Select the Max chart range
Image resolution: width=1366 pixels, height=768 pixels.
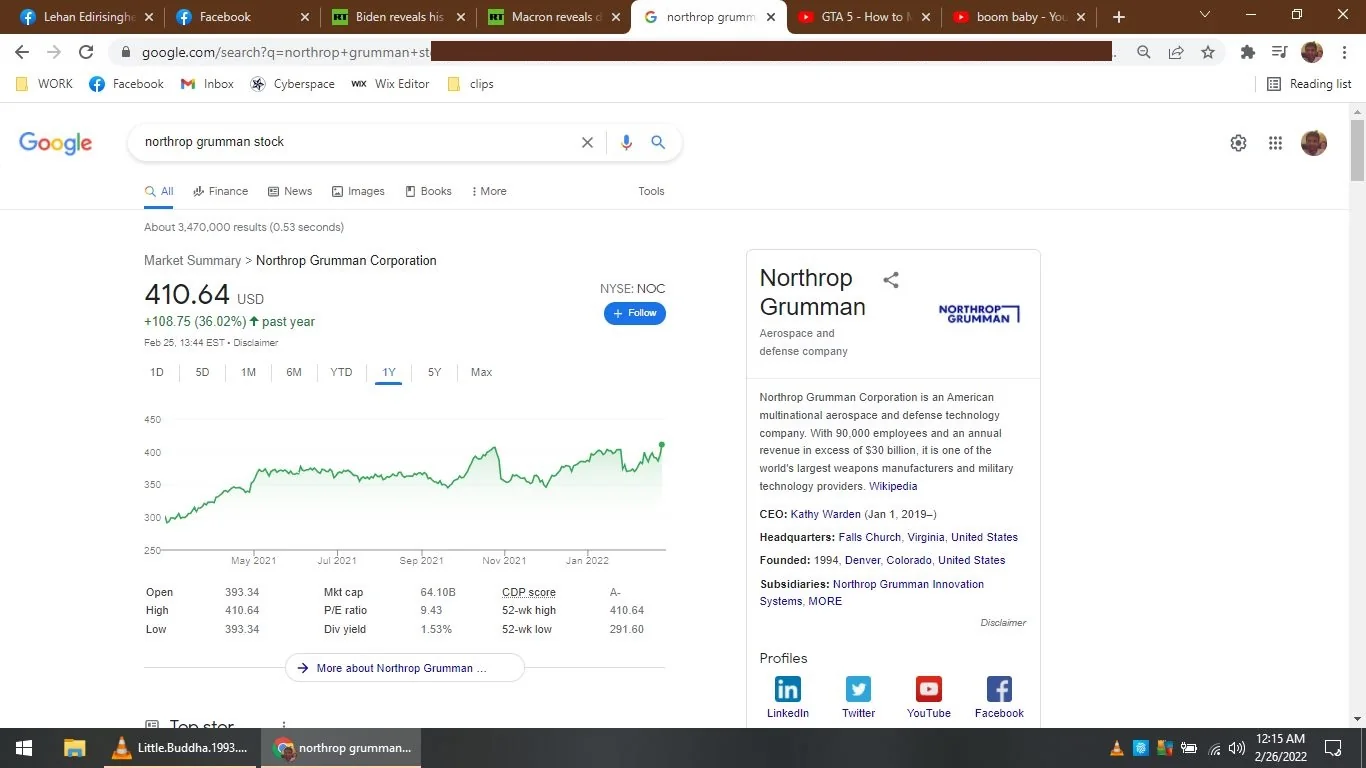(x=481, y=372)
